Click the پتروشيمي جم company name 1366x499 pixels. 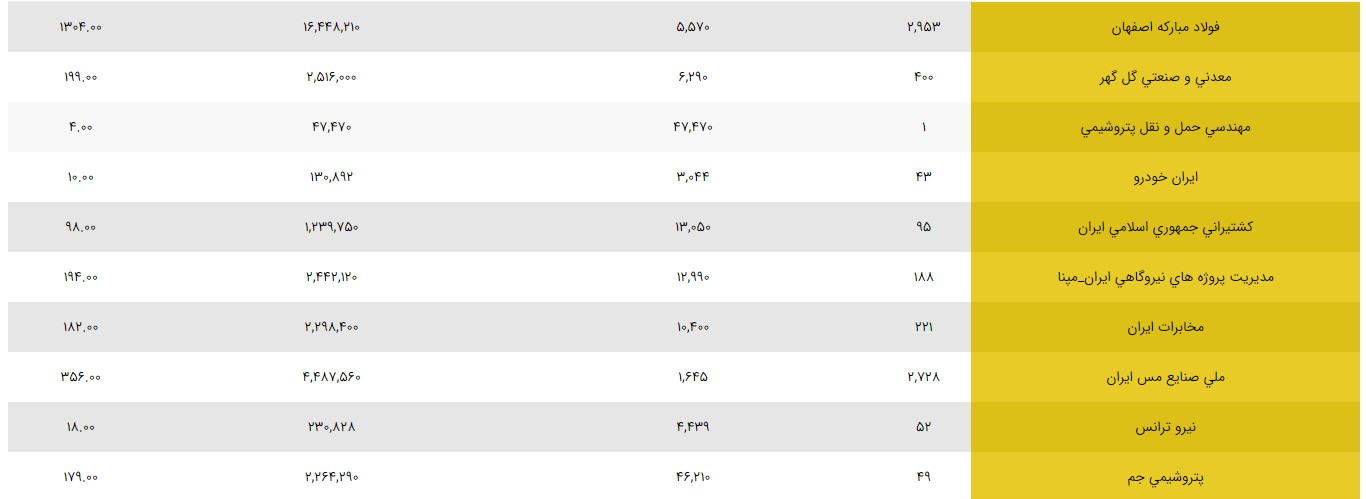(x=1166, y=477)
